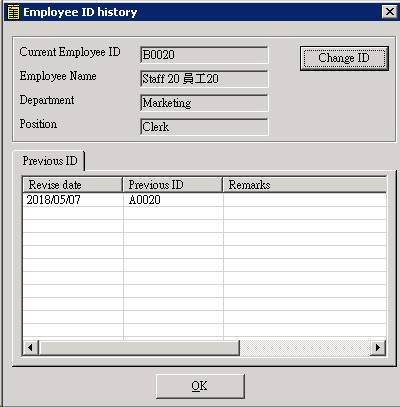The width and height of the screenshot is (400, 407).
Task: Click the Employee ID history title bar icon
Action: 13,12
